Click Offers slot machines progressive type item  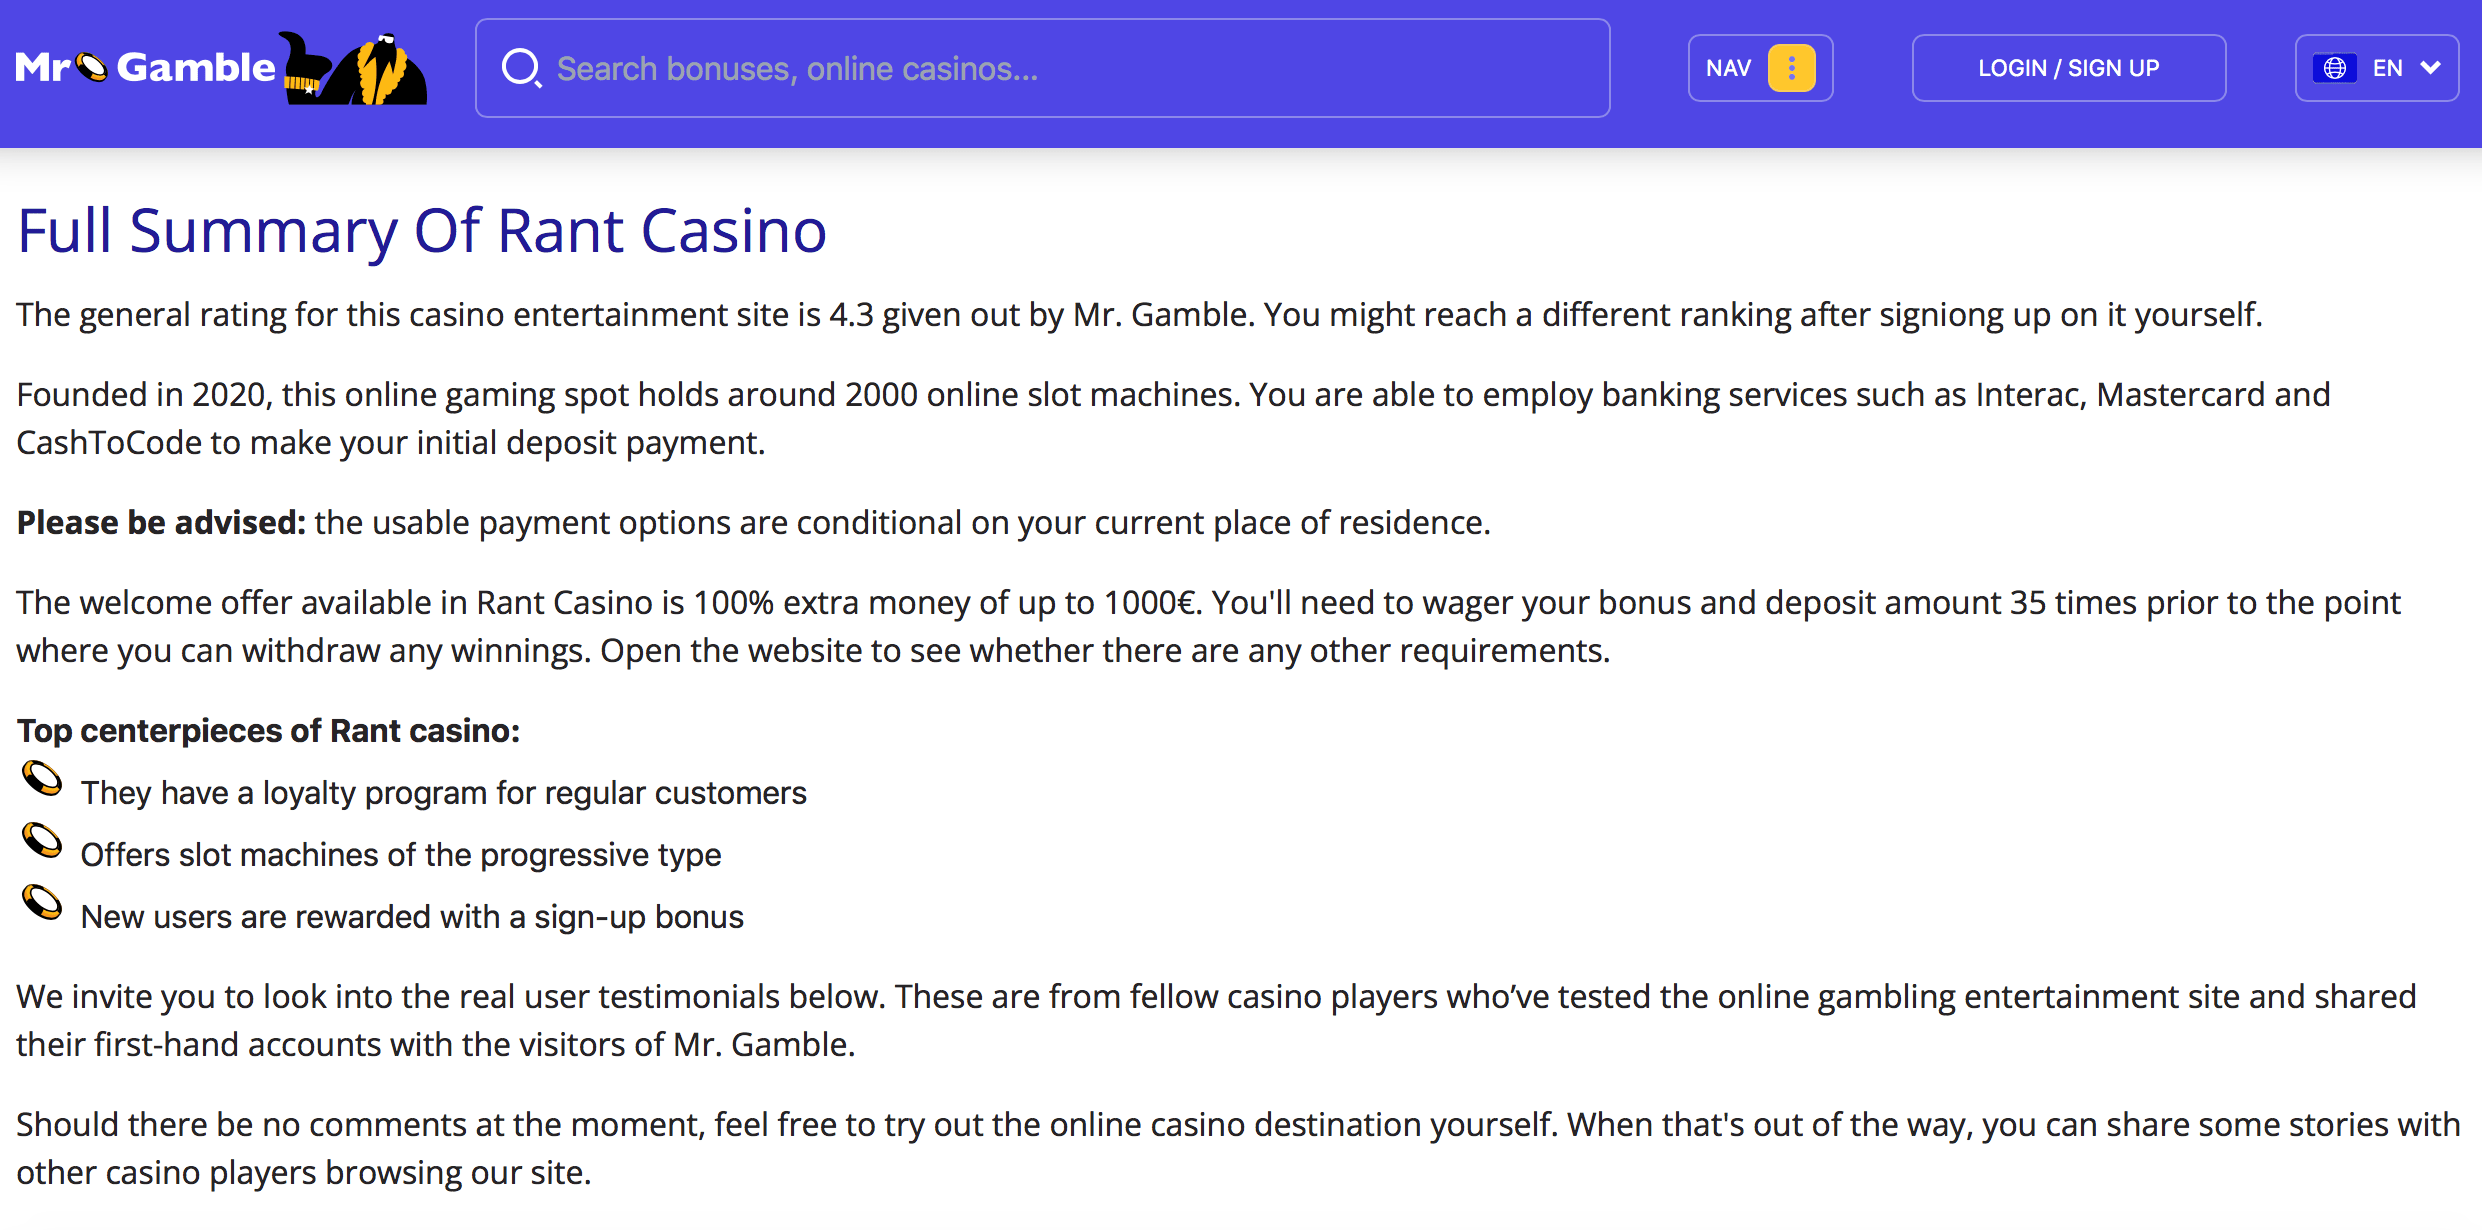click(401, 855)
